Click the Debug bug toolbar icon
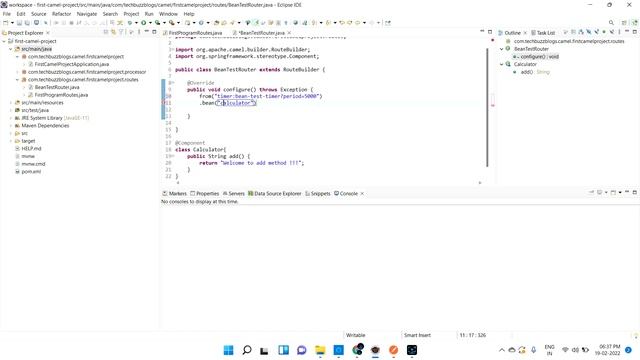This screenshot has height=360, width=640. coord(130,23)
